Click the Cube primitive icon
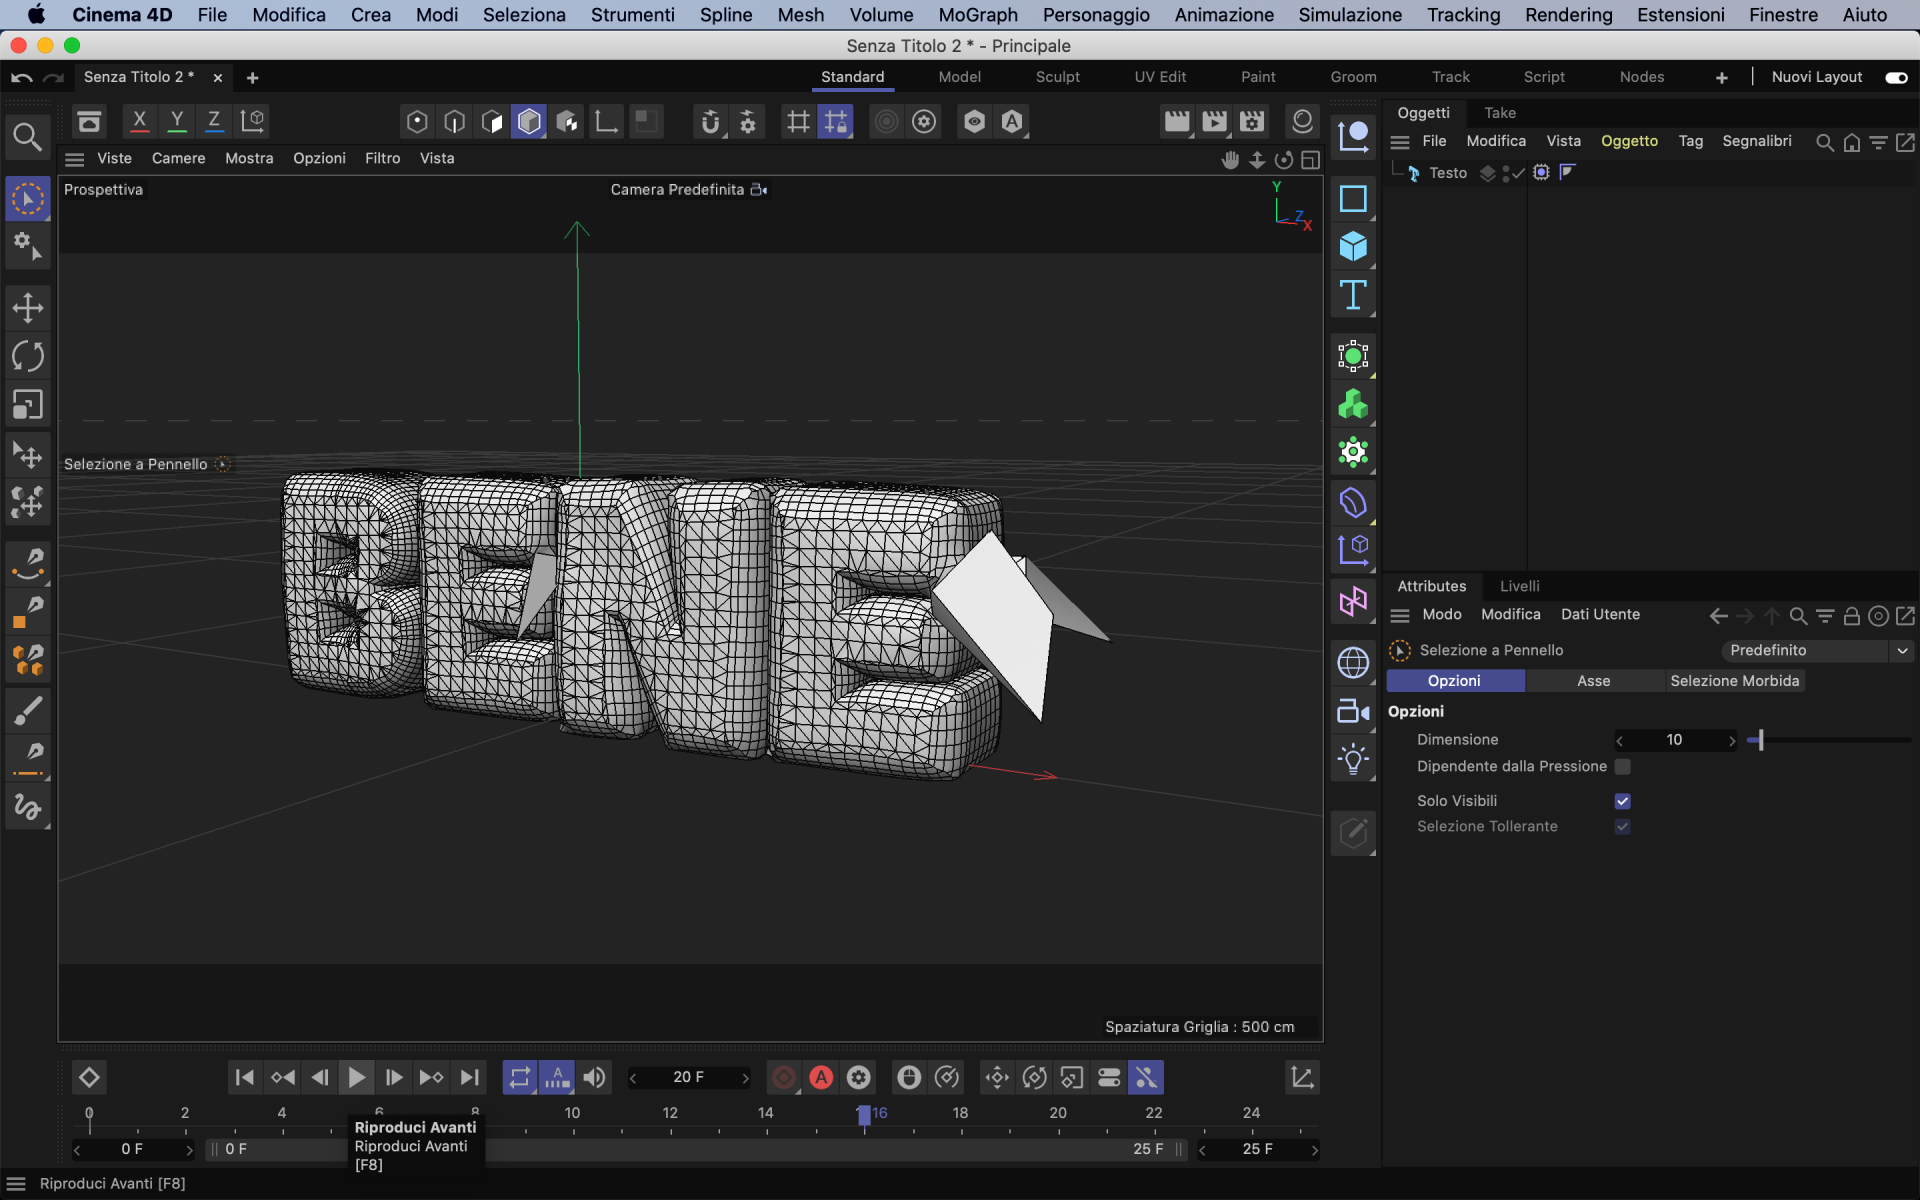1920x1200 pixels. (x=1353, y=246)
